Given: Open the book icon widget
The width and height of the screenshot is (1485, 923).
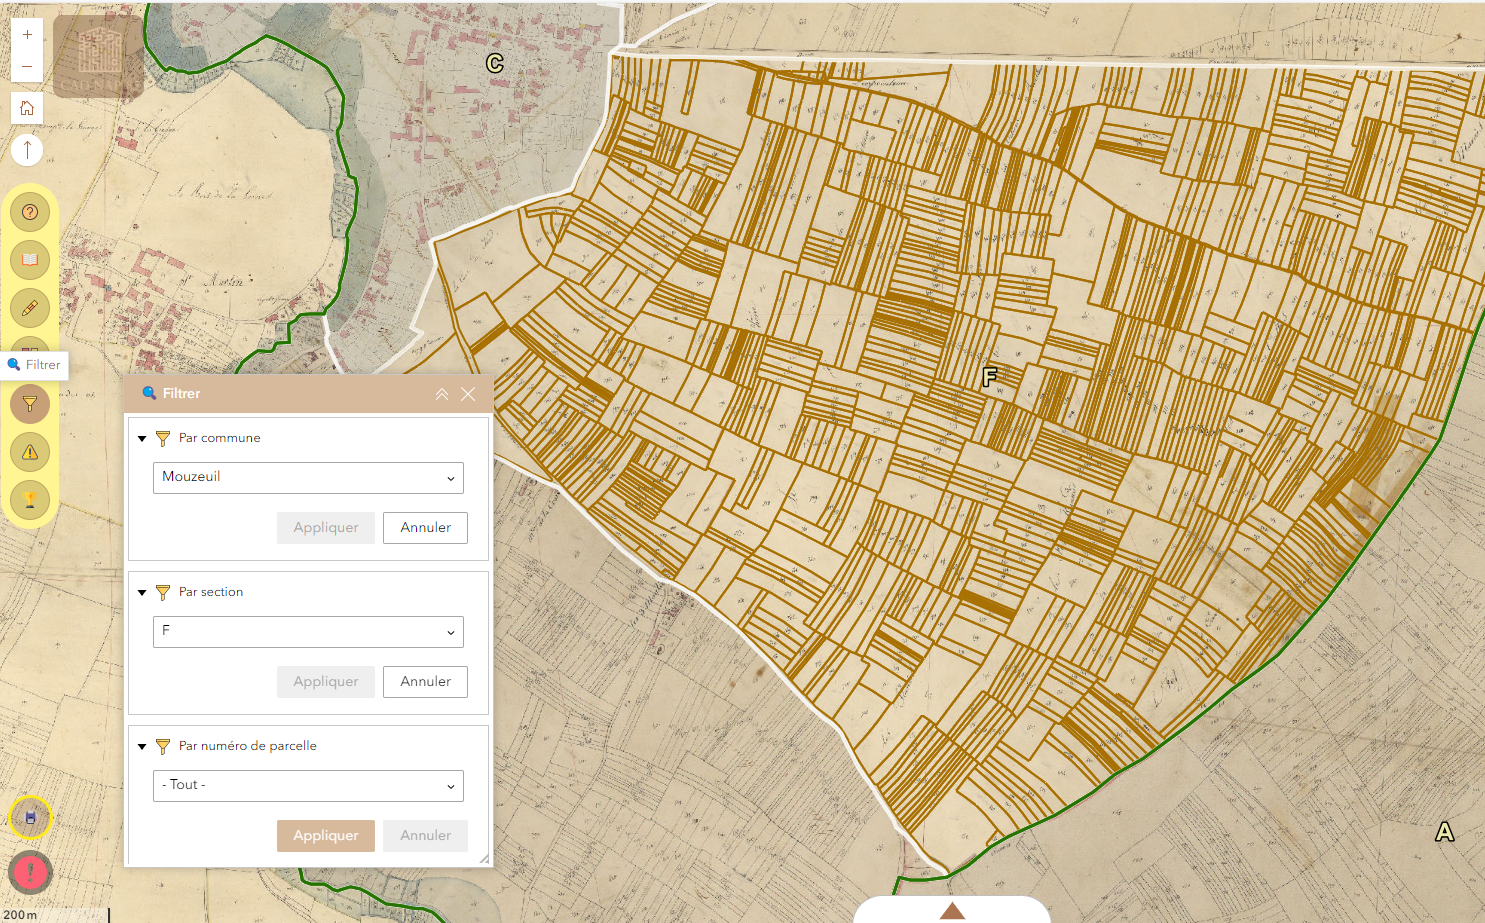Looking at the screenshot, I should tap(30, 260).
